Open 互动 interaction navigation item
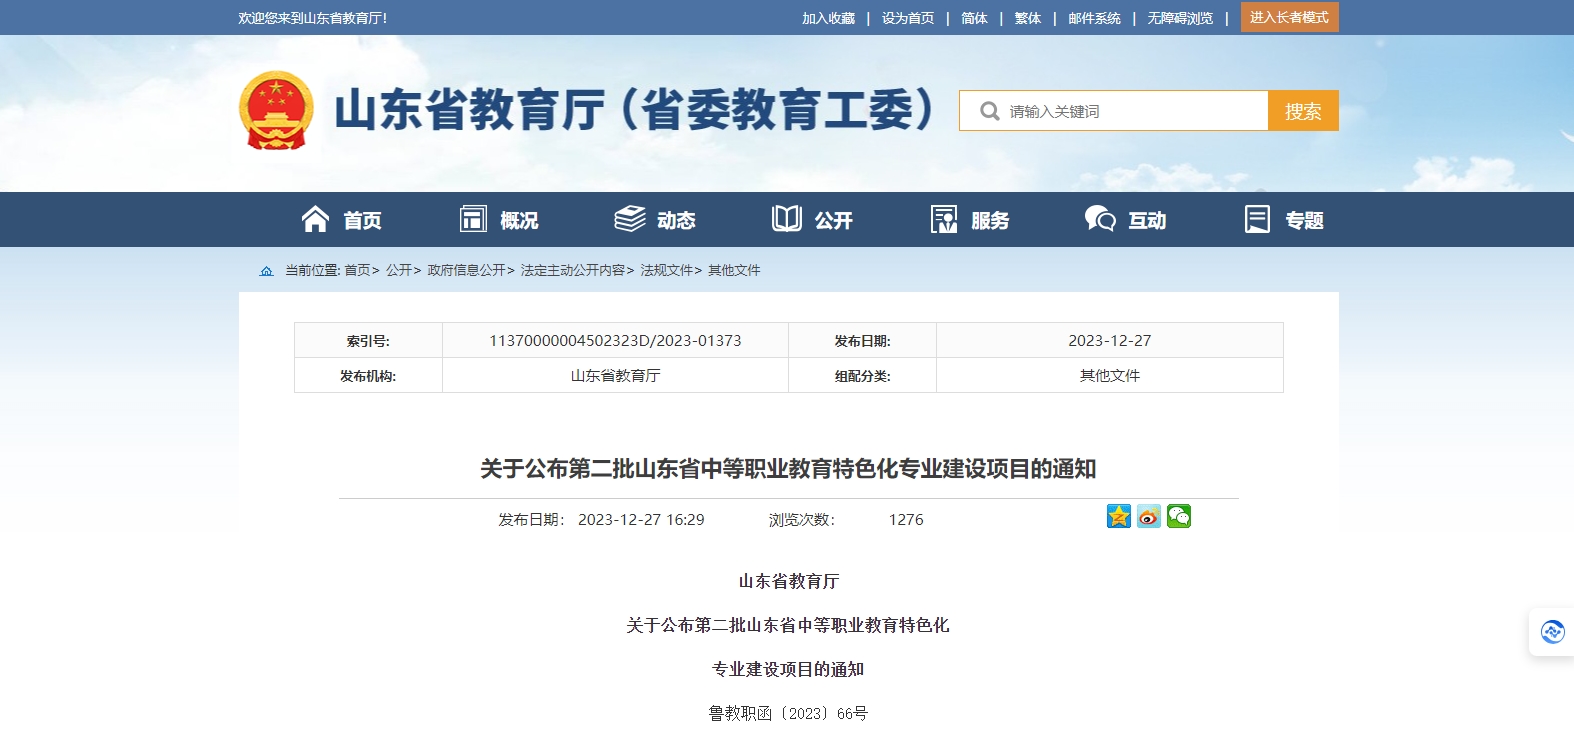Image resolution: width=1574 pixels, height=756 pixels. tap(1126, 220)
